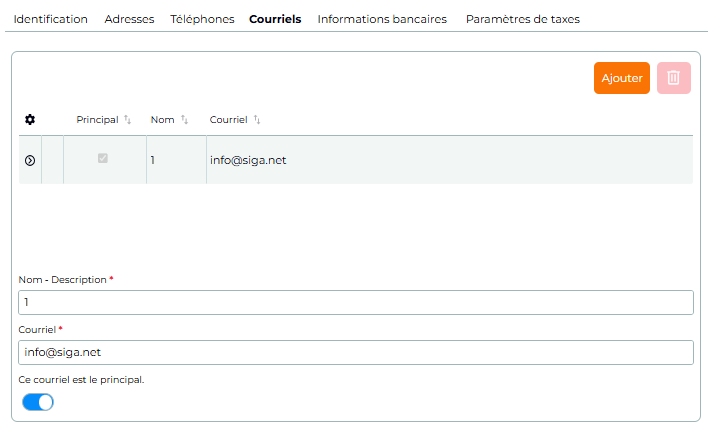Click the circled arrow row icon
Image resolution: width=711 pixels, height=434 pixels.
(x=30, y=161)
